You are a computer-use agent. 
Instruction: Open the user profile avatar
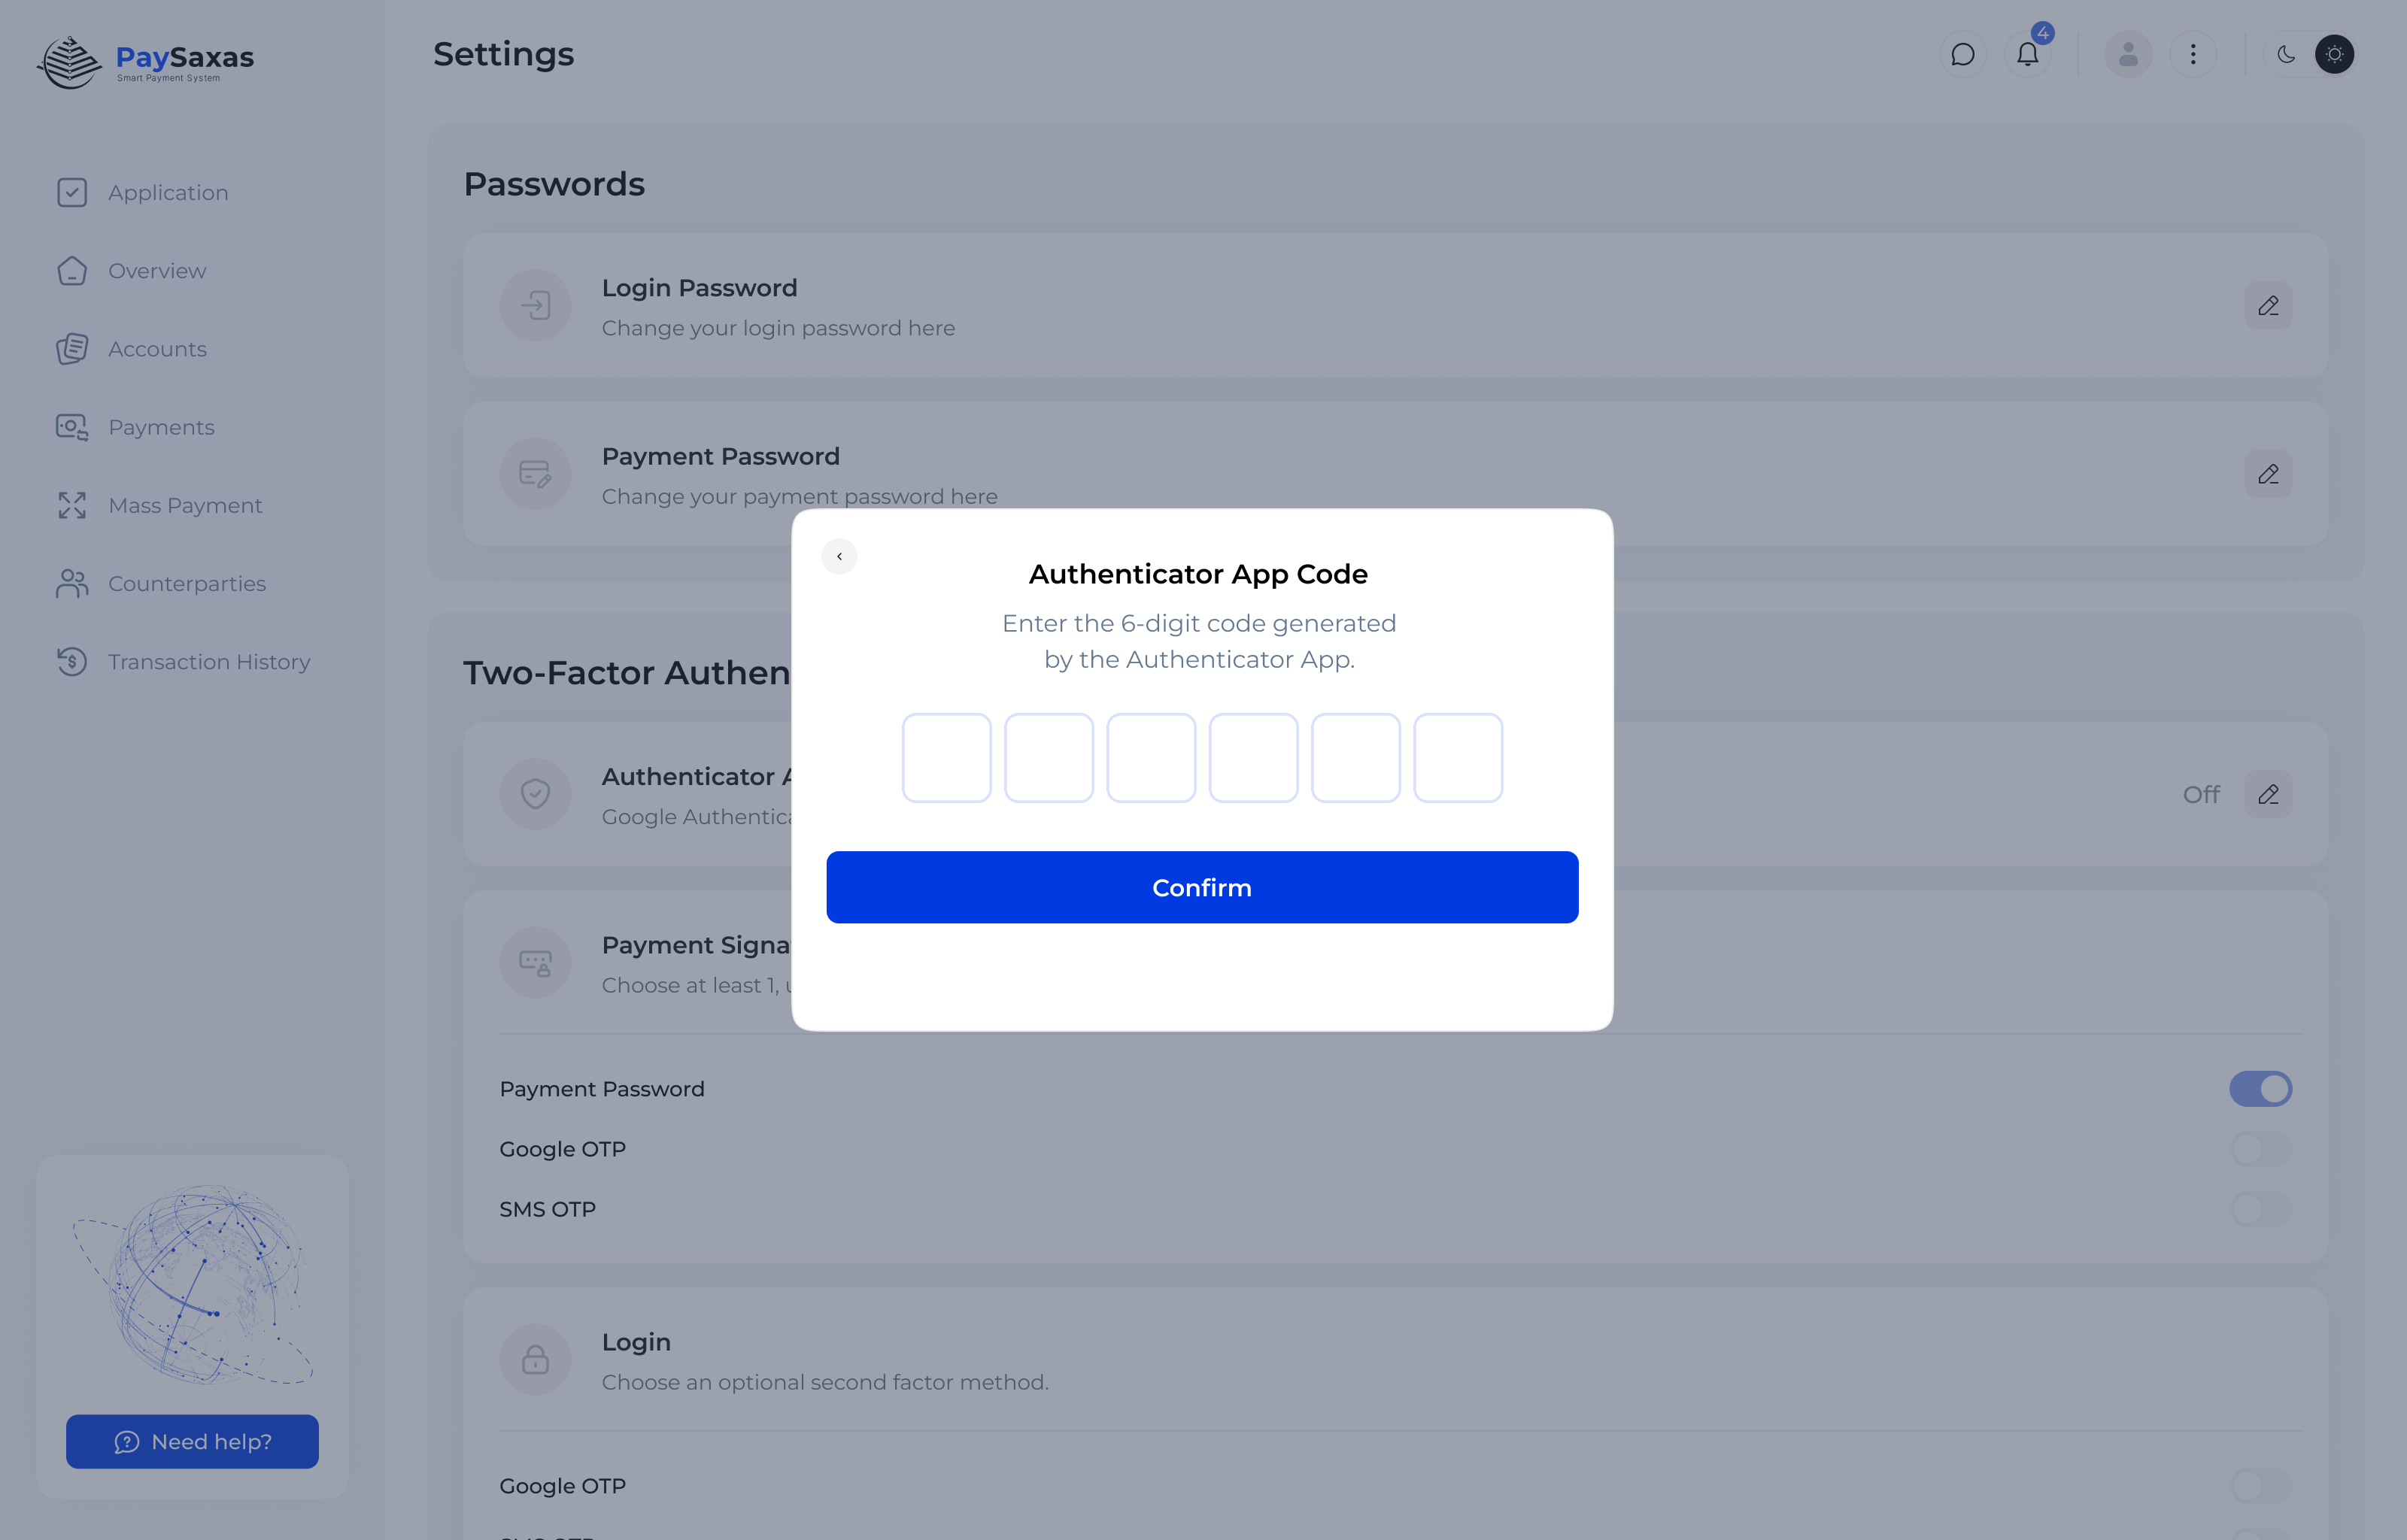tap(2127, 54)
